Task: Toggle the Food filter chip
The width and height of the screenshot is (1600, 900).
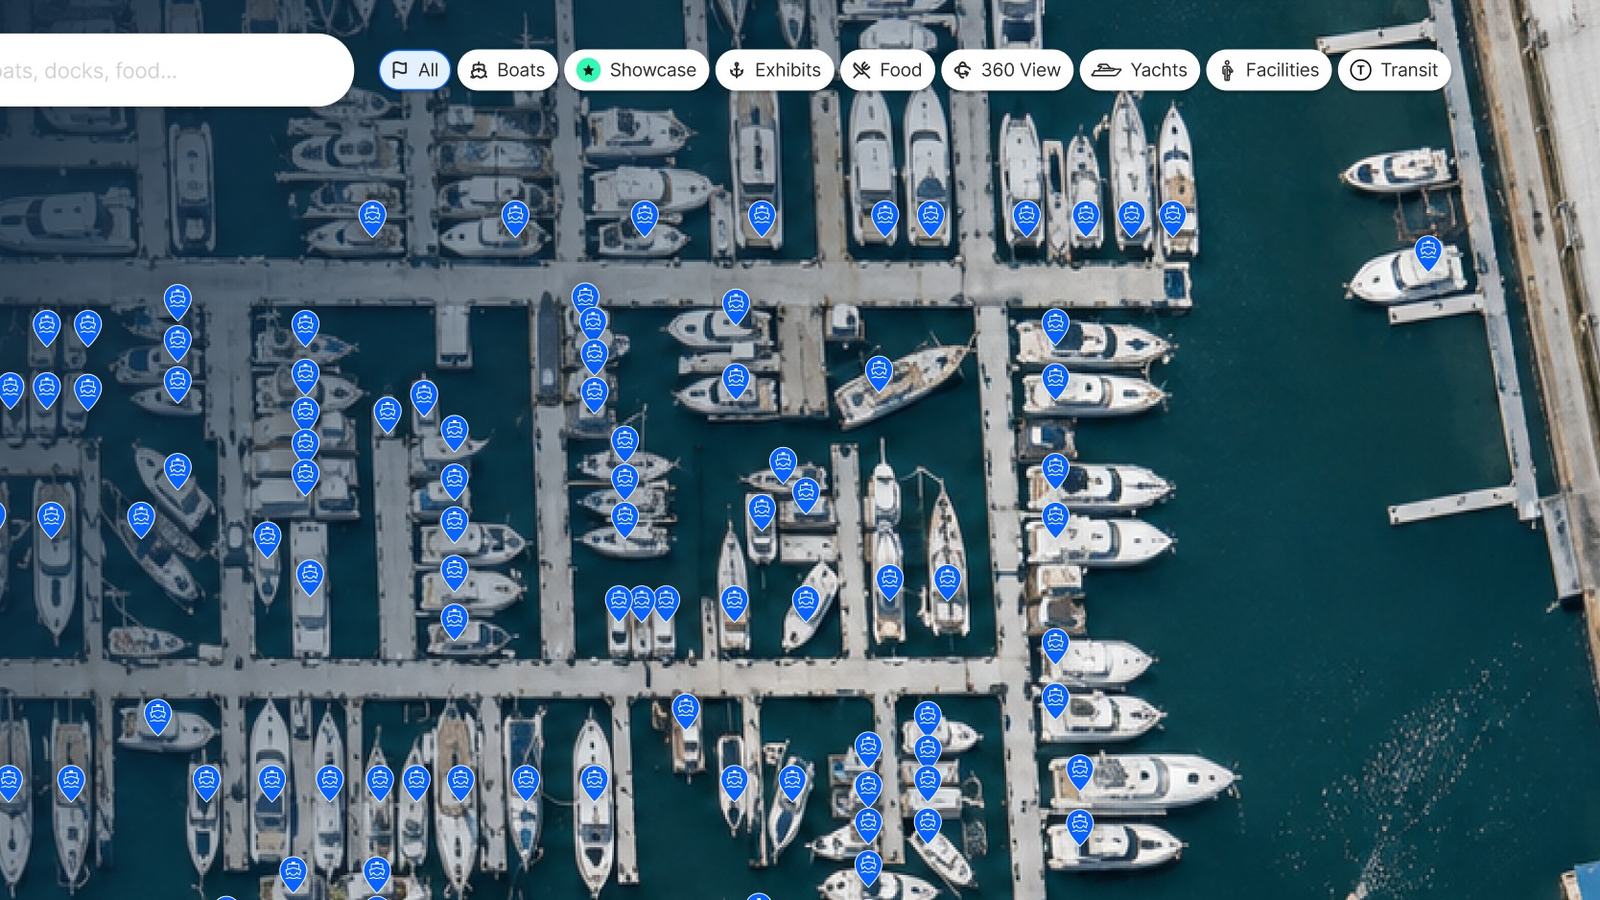Action: pos(887,70)
